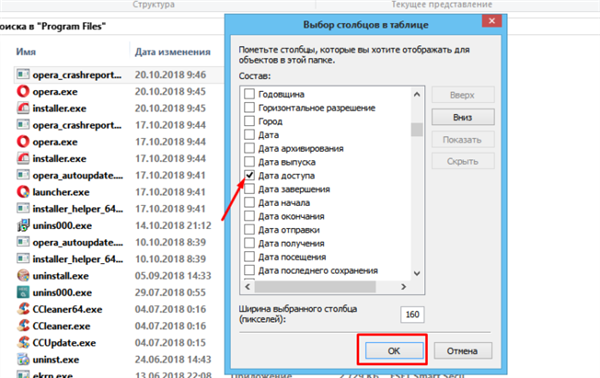Uncheck the Дата доступа checkbox

(249, 175)
